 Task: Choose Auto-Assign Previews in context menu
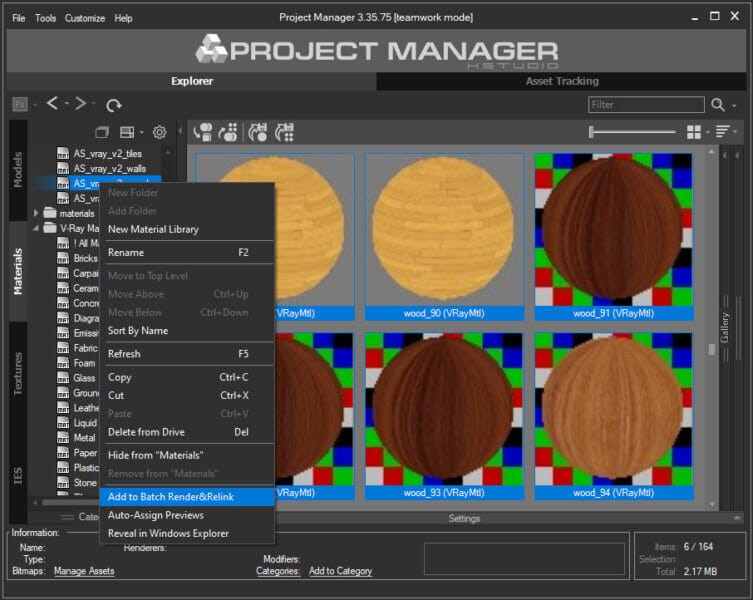pos(187,515)
